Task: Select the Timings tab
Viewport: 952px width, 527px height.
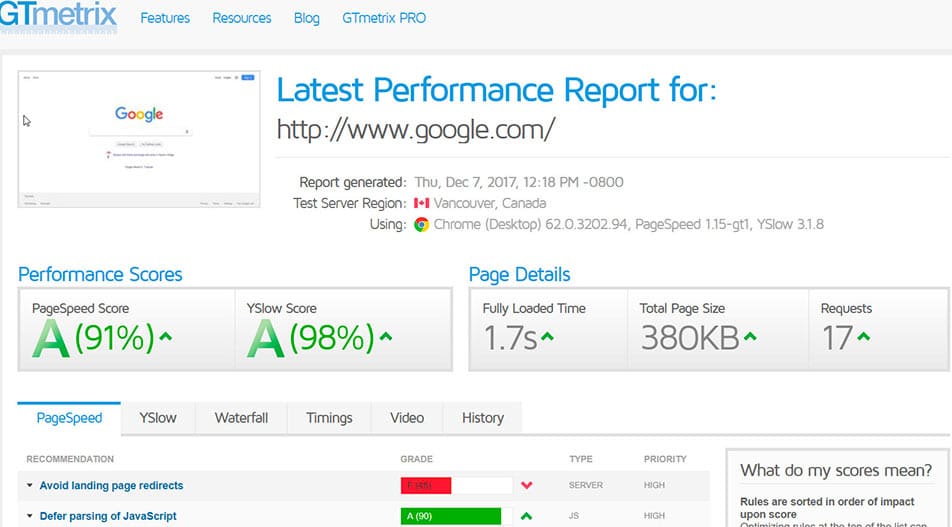Action: click(329, 418)
